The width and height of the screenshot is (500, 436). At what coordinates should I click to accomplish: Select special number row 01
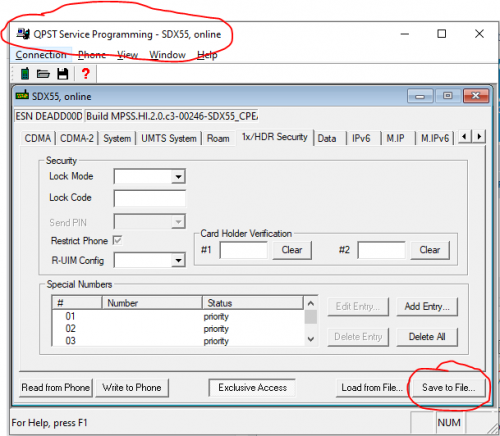coord(178,316)
